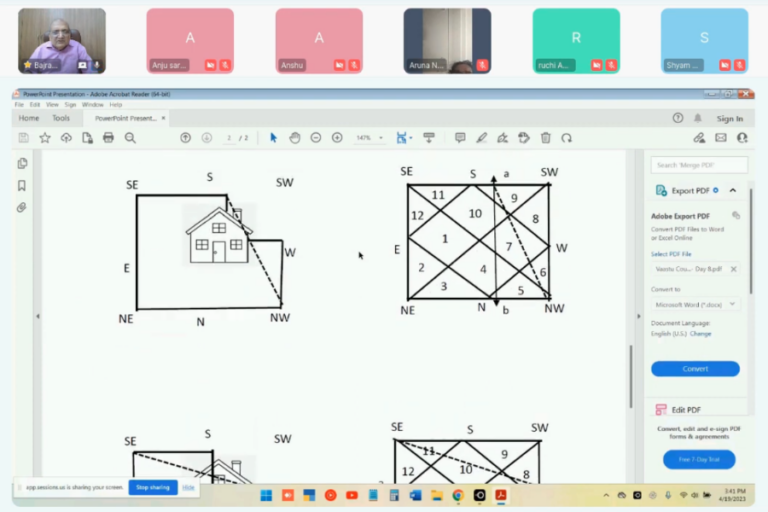Click the Stop sharing button
The image size is (768, 512).
(x=153, y=487)
